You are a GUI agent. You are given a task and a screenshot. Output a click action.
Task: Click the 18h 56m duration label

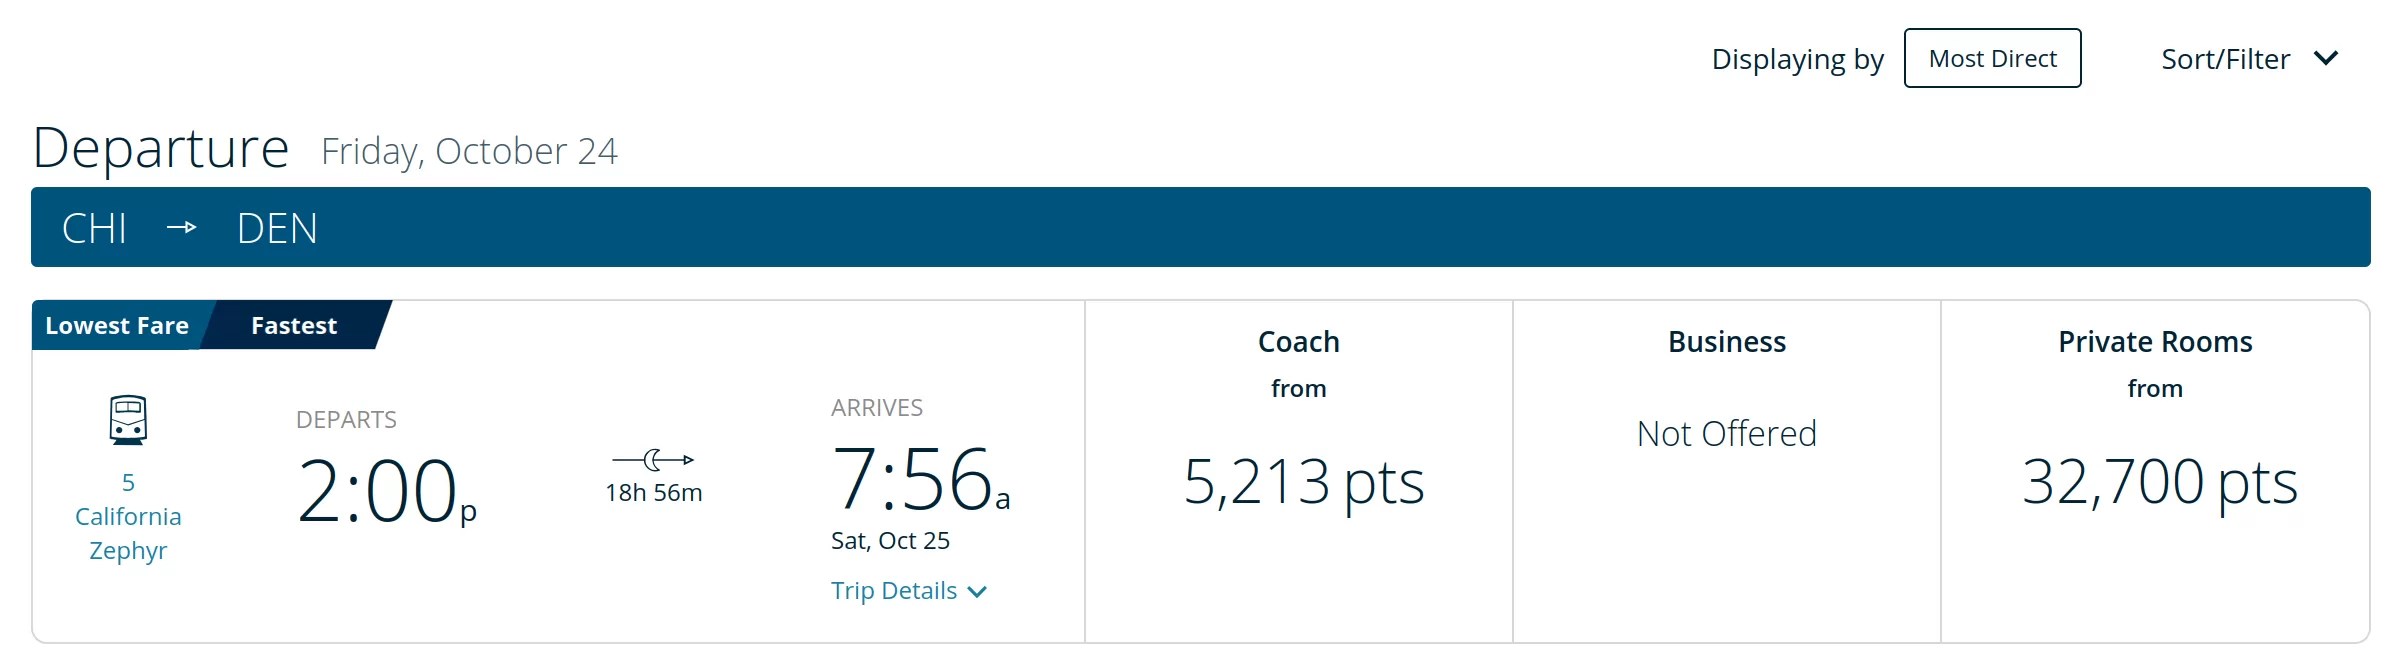pos(654,493)
